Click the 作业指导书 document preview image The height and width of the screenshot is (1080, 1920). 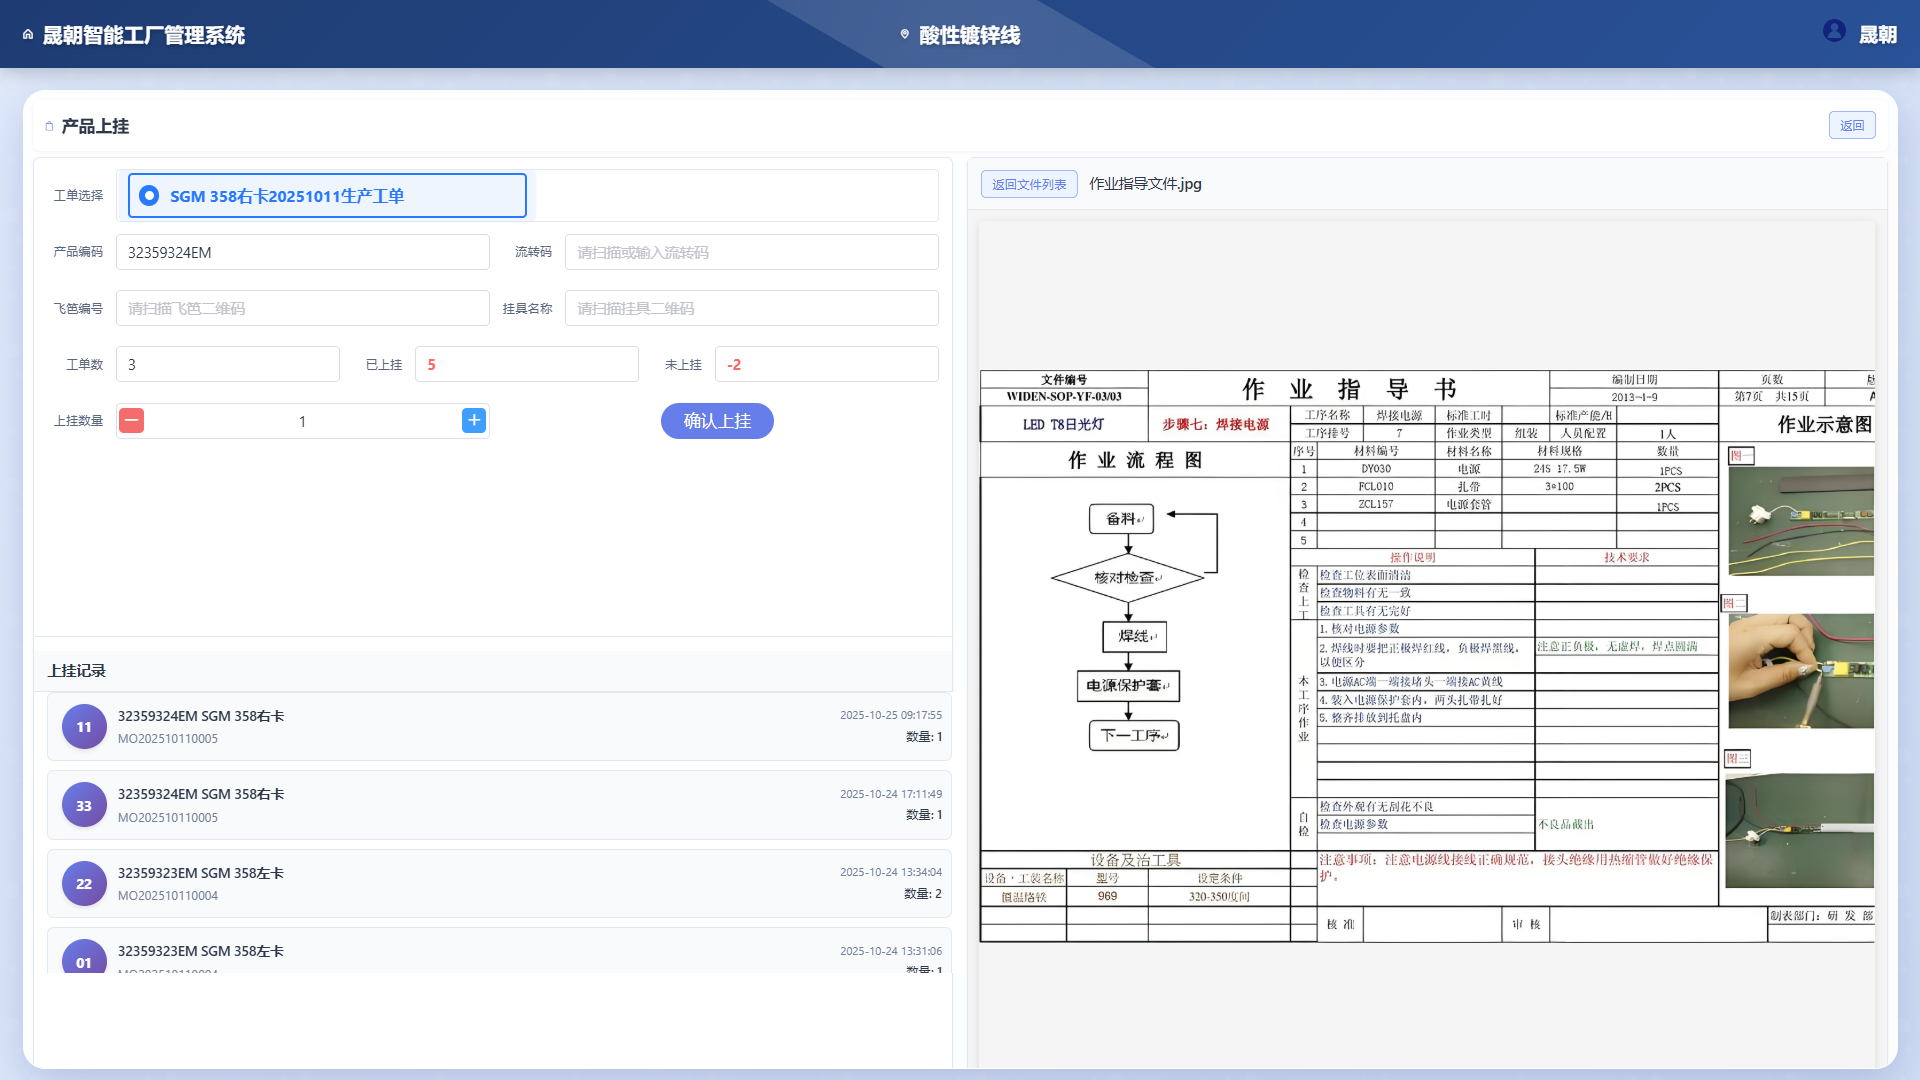tap(1426, 656)
